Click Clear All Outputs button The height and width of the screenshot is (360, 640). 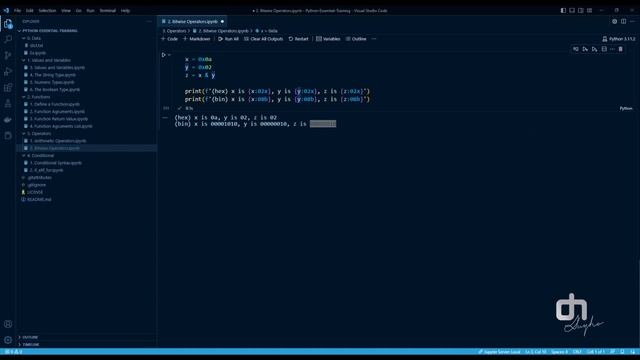(x=263, y=39)
